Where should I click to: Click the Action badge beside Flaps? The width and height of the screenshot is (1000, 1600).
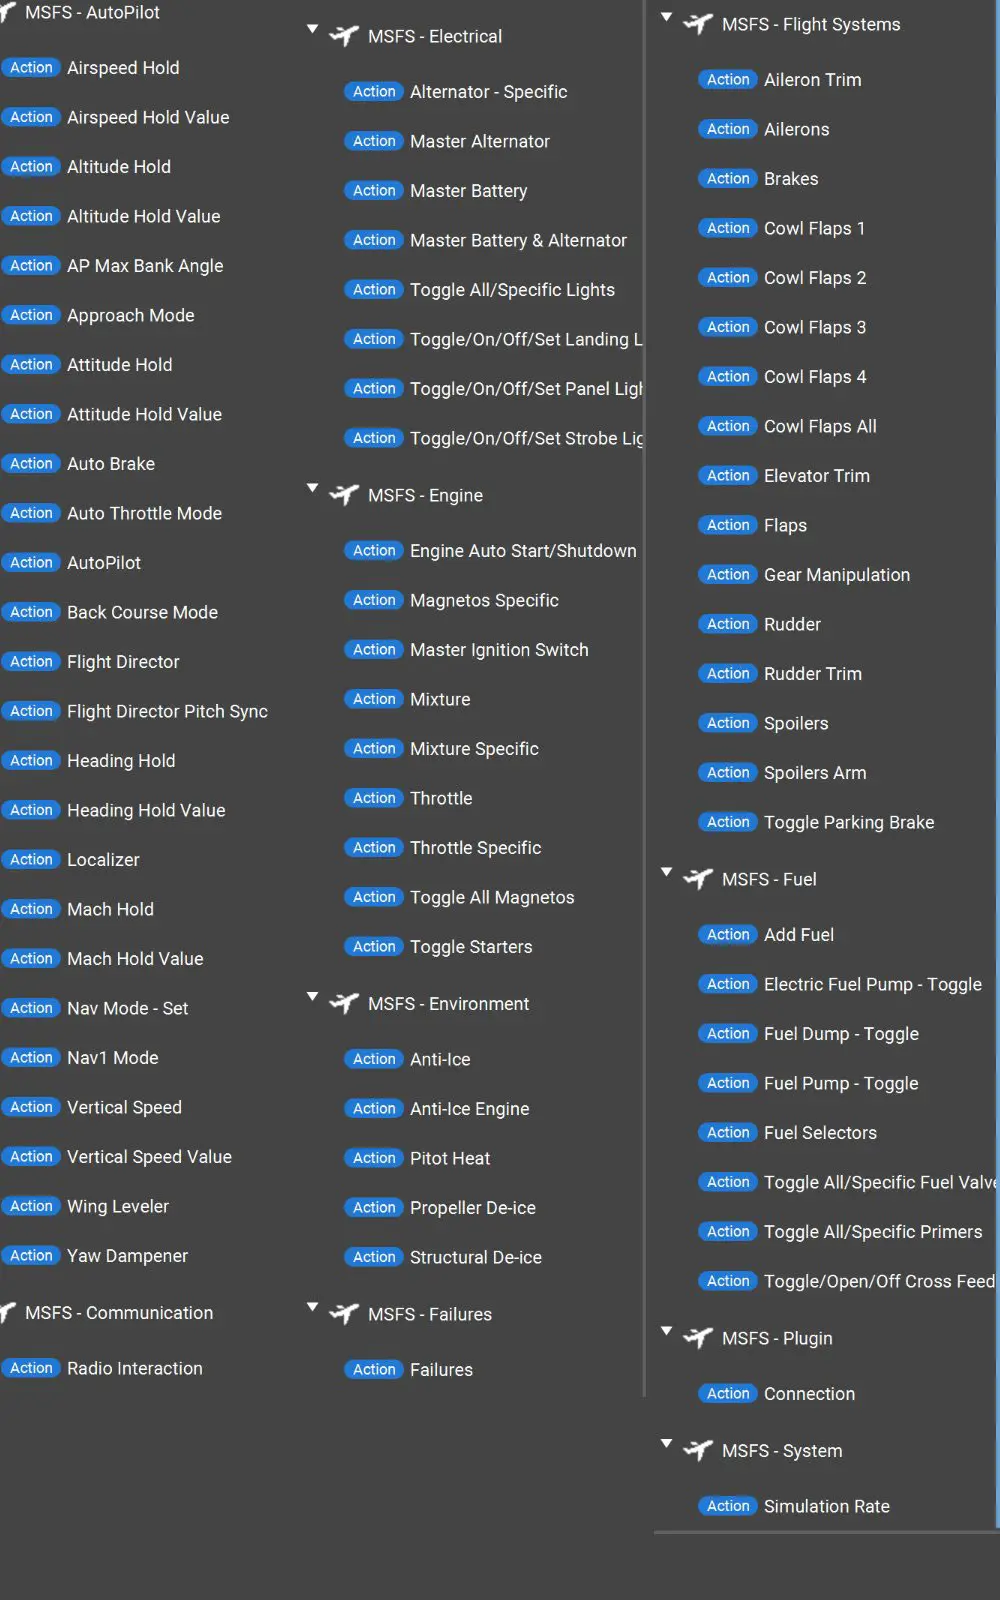[728, 525]
